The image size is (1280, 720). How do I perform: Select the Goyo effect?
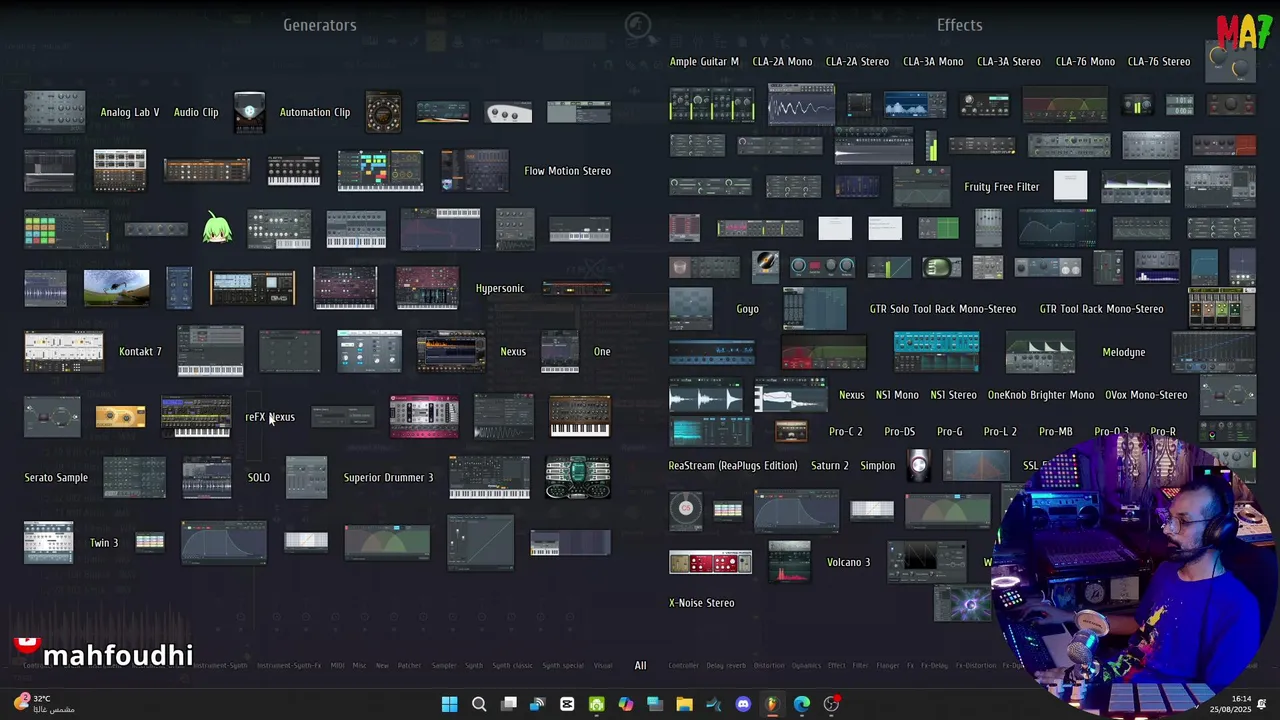click(x=748, y=309)
